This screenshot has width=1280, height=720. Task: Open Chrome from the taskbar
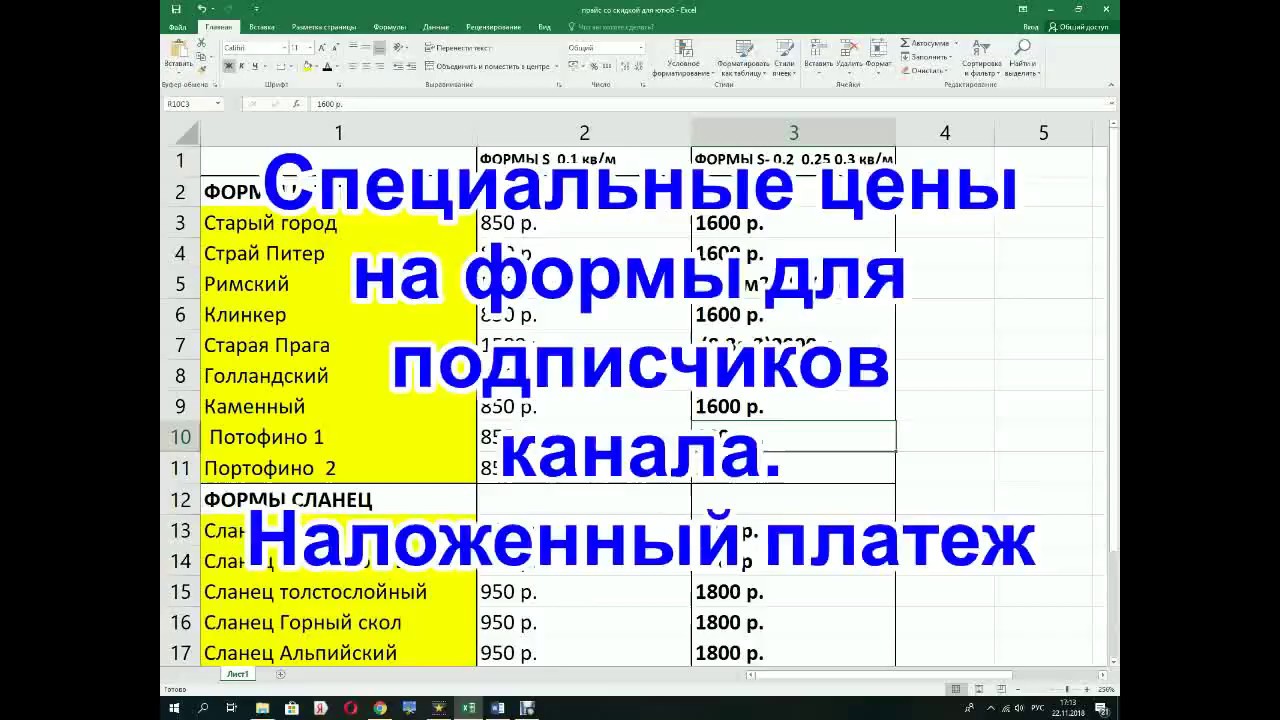coord(380,708)
